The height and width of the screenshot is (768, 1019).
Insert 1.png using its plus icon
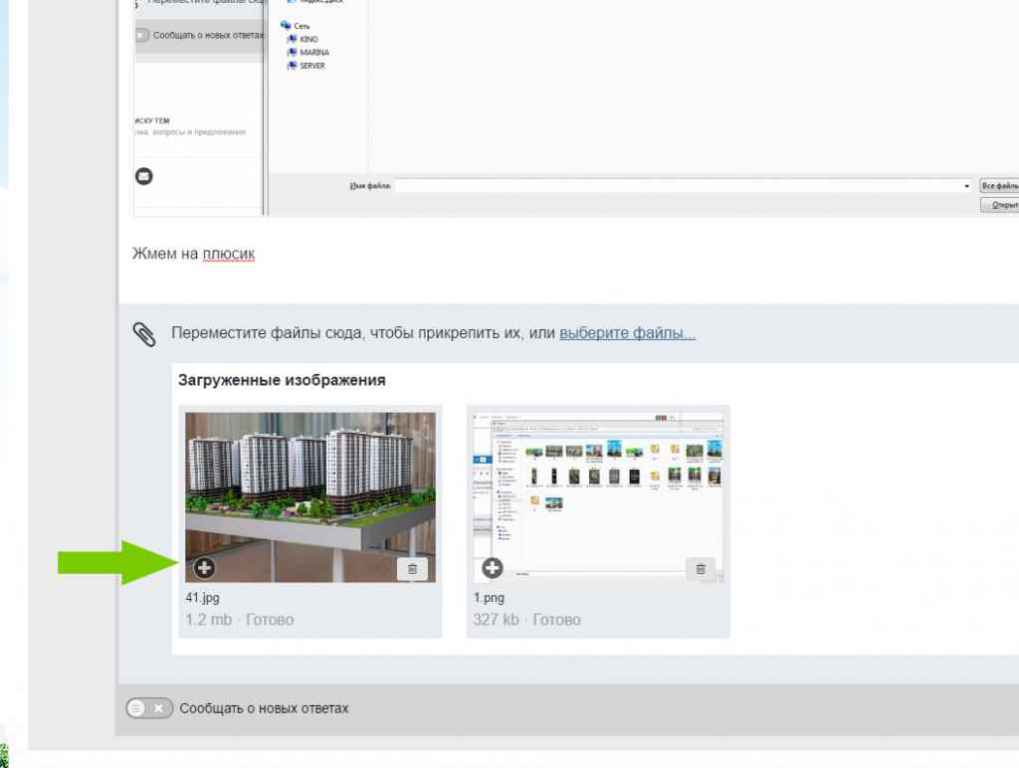493,568
